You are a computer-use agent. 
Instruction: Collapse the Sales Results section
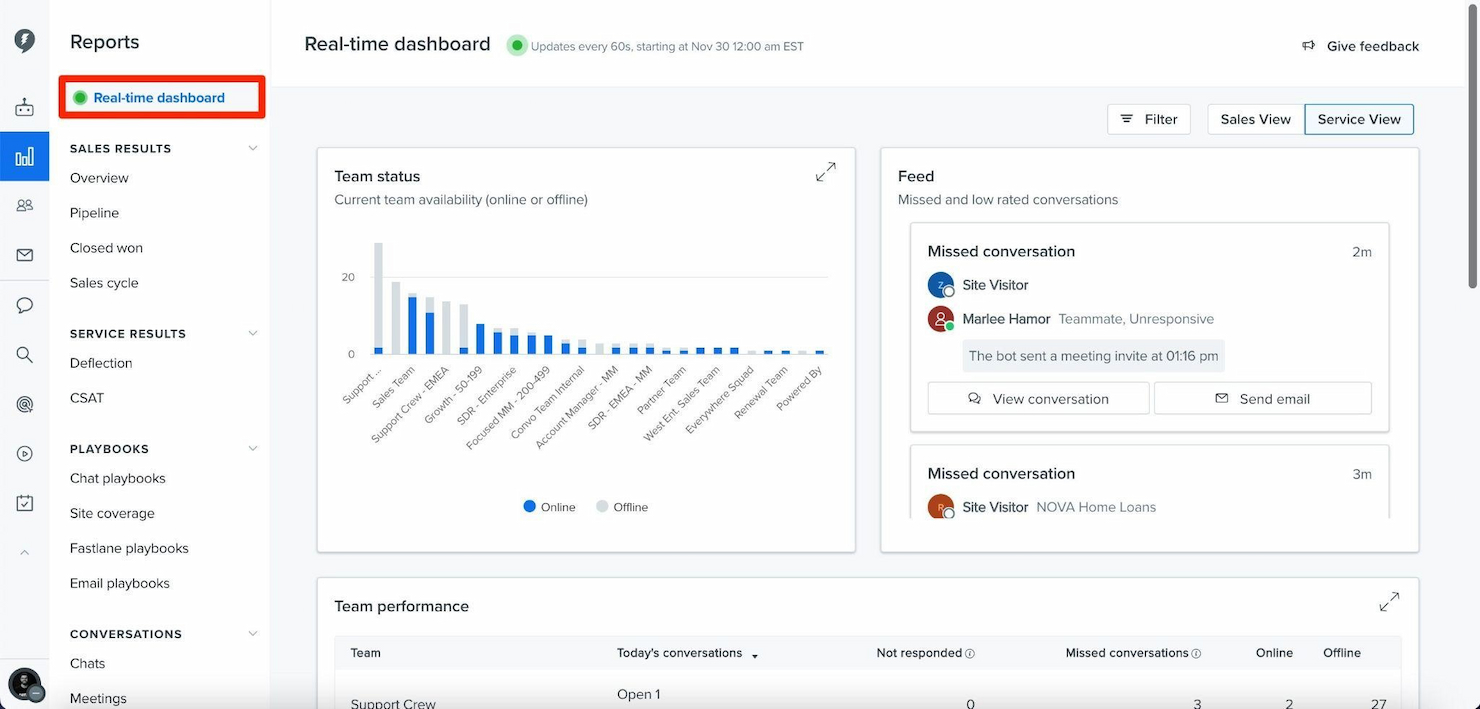[x=253, y=147]
